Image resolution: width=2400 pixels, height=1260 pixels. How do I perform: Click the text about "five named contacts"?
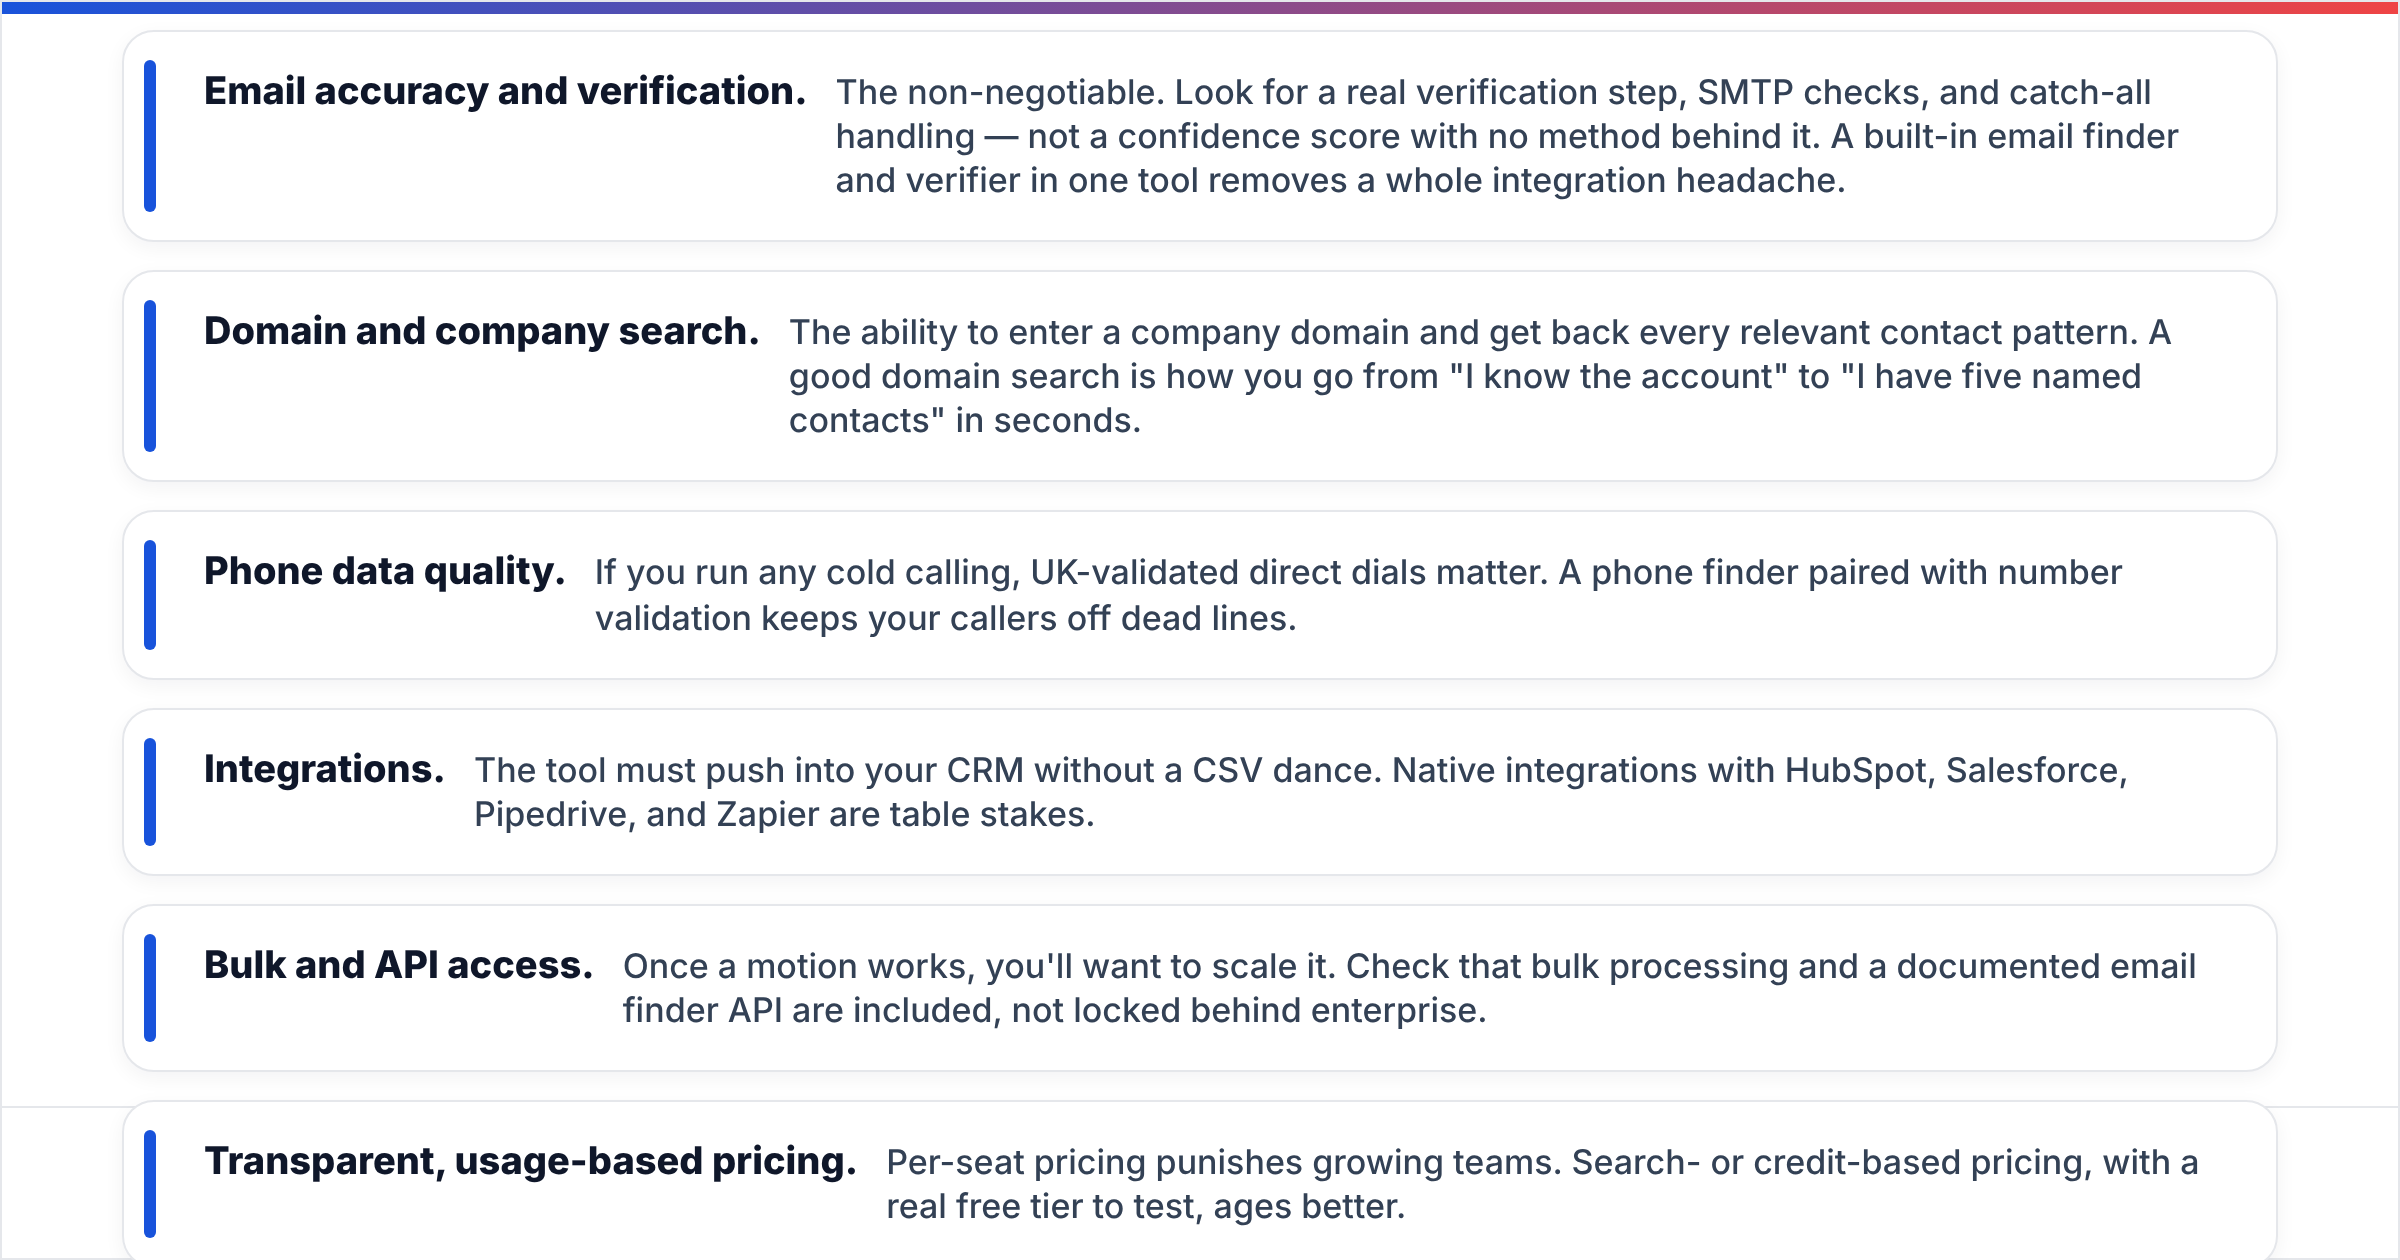pos(1480,376)
